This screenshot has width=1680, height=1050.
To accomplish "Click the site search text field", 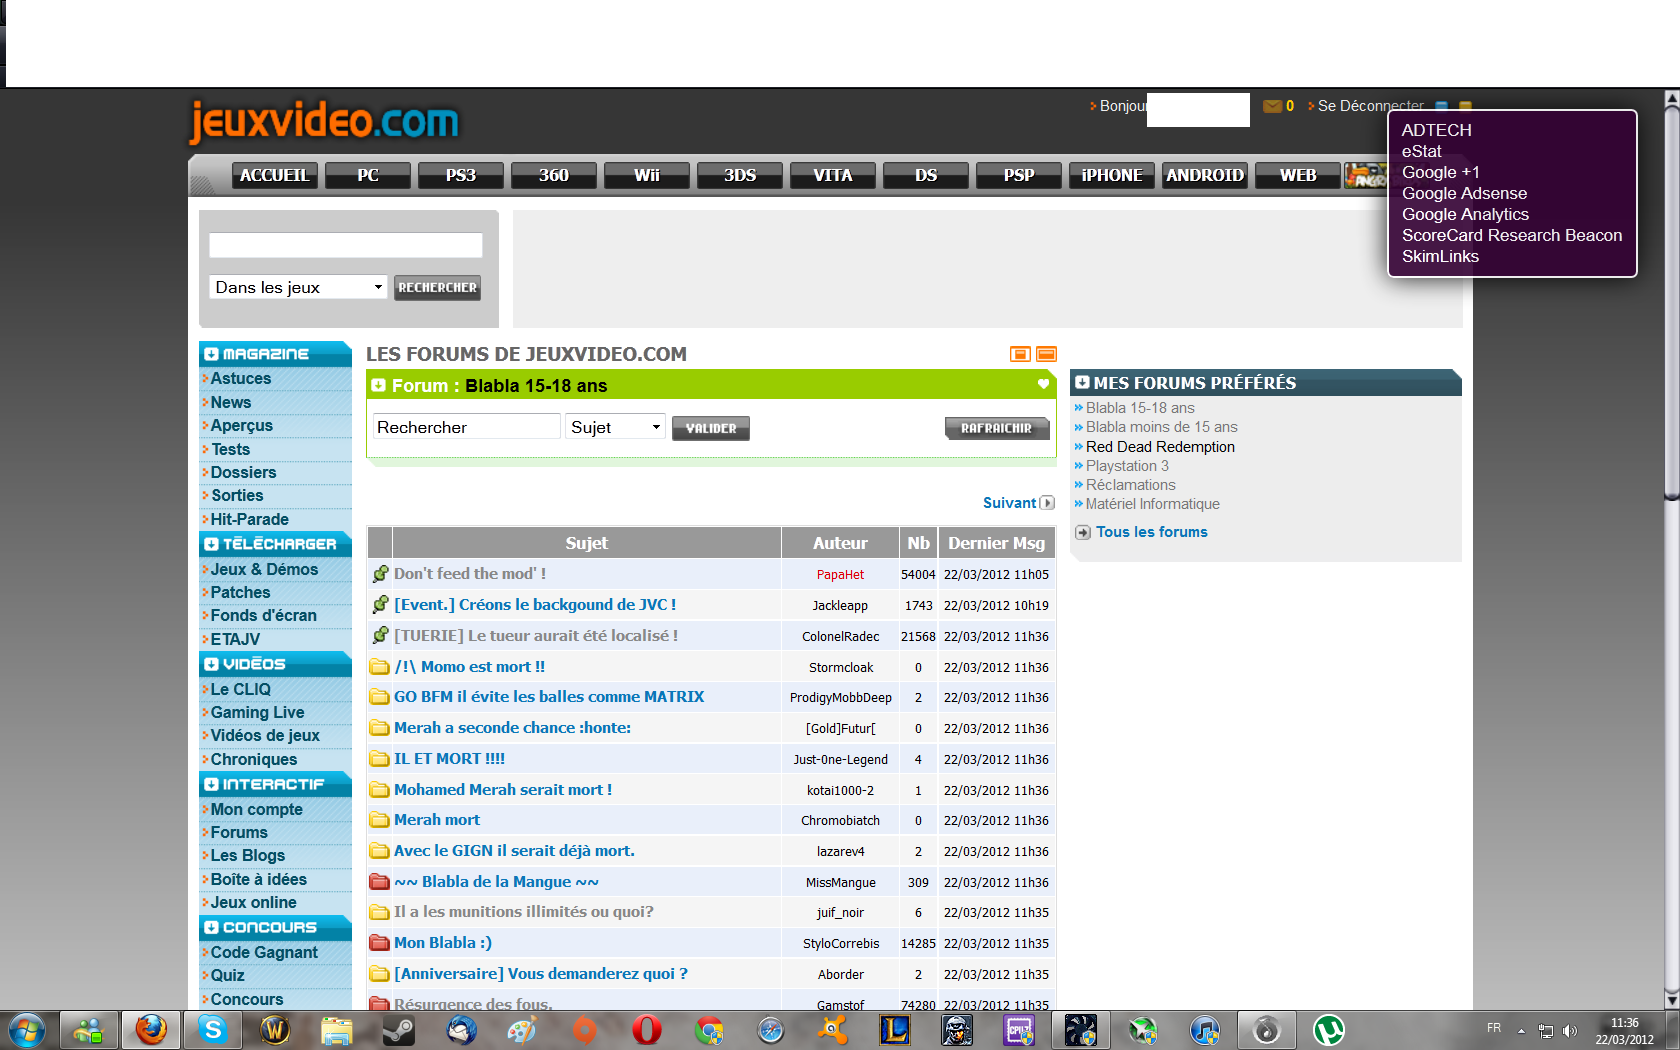I will point(346,245).
